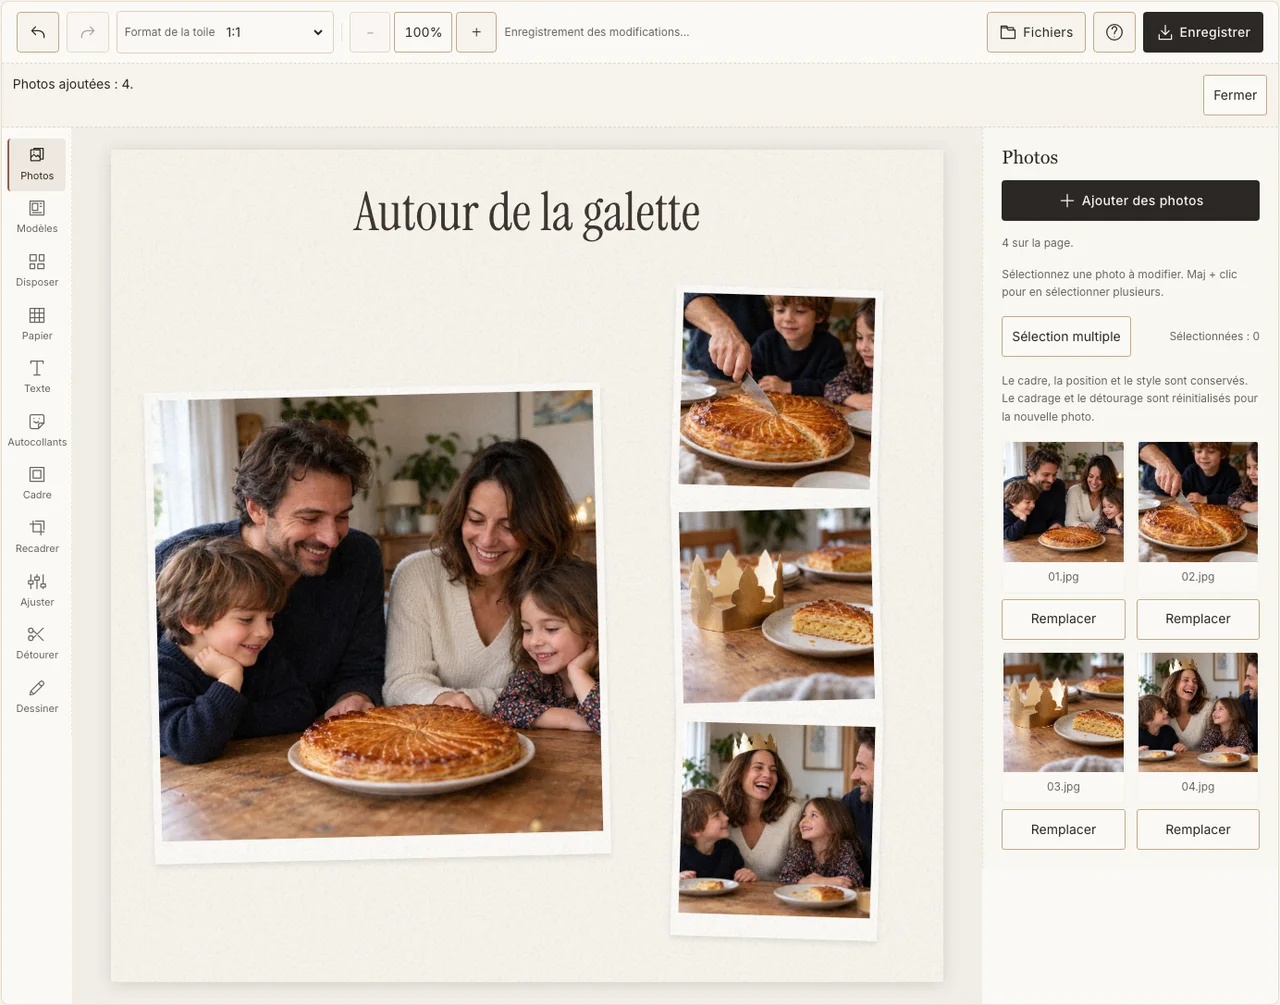Select the 01.jpg thumbnail in panel
This screenshot has height=1005, width=1280.
(x=1063, y=501)
